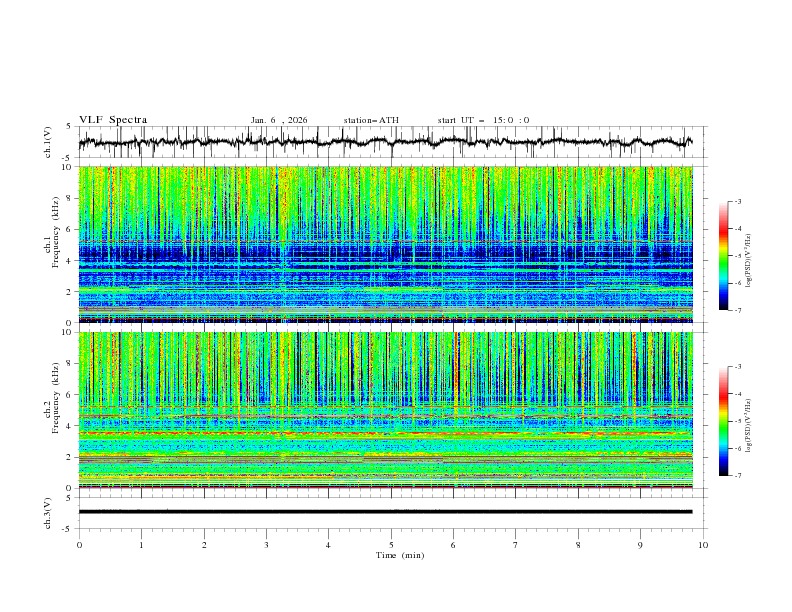Click time-axis tick label "10"
This screenshot has height=612, width=792.
click(x=703, y=545)
